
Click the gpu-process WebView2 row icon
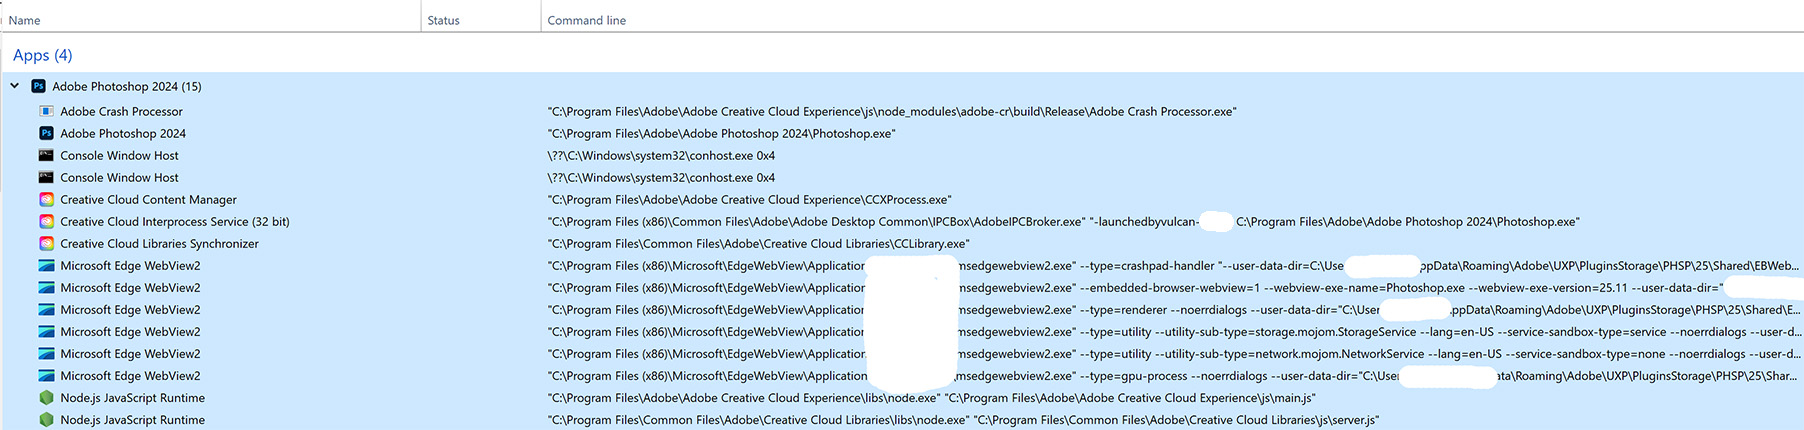[46, 375]
